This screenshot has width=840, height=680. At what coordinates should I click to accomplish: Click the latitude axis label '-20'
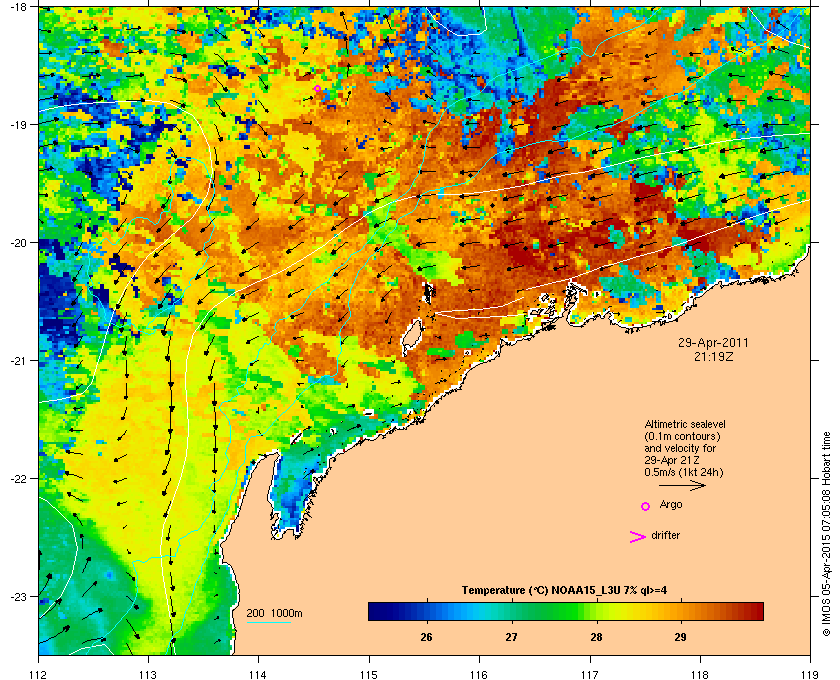point(19,243)
